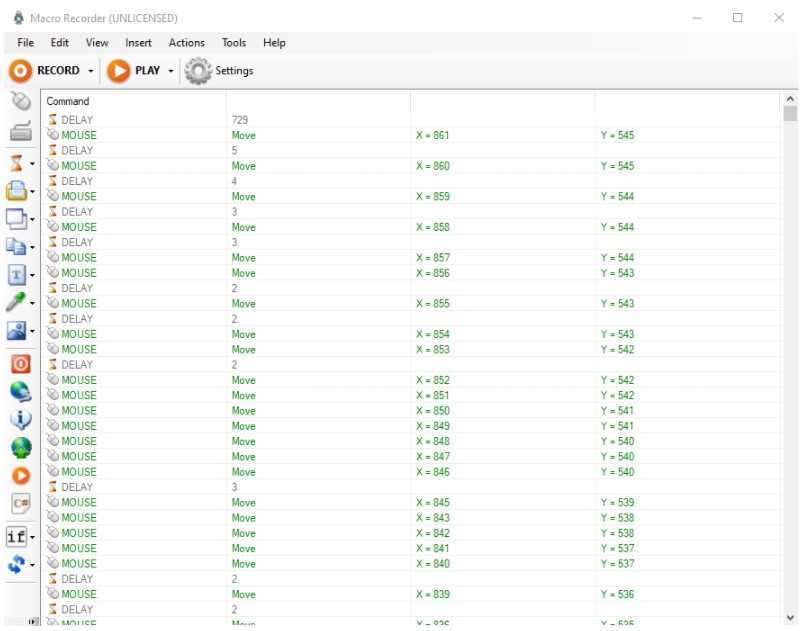Click the keyboard action icon in sidebar

tap(20, 131)
